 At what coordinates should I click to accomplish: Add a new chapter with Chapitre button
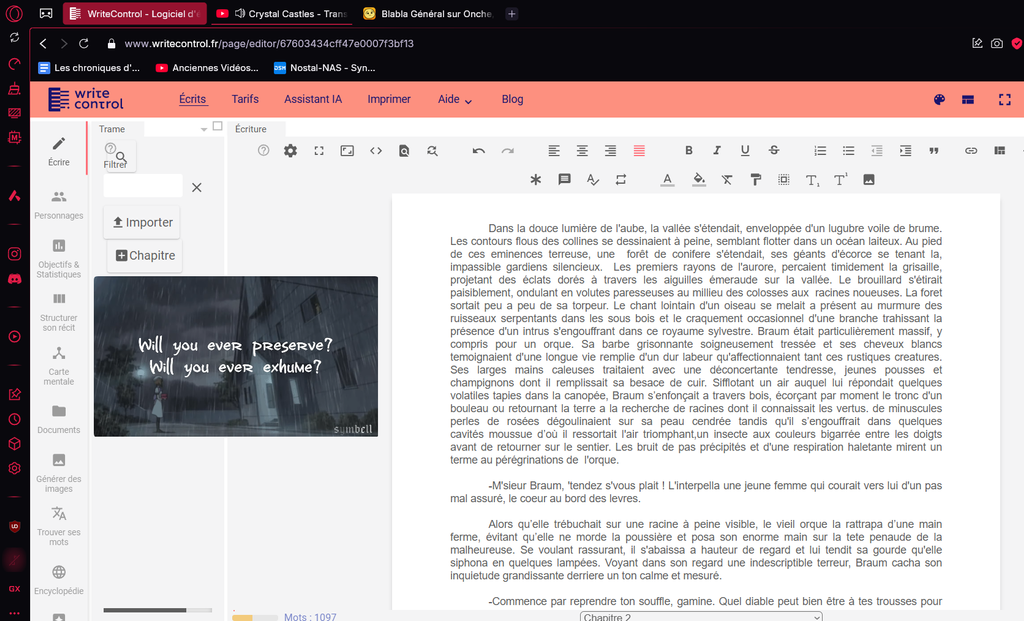145,256
